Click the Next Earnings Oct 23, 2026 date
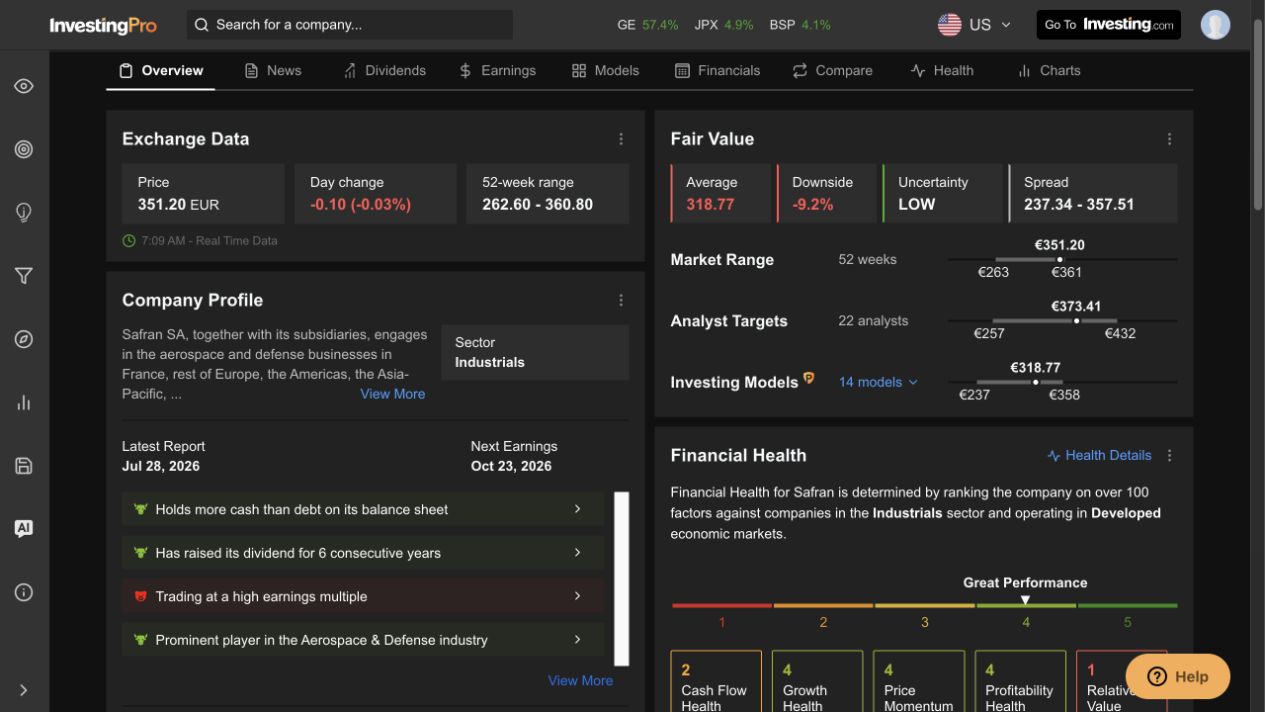Image resolution: width=1265 pixels, height=712 pixels. (511, 466)
